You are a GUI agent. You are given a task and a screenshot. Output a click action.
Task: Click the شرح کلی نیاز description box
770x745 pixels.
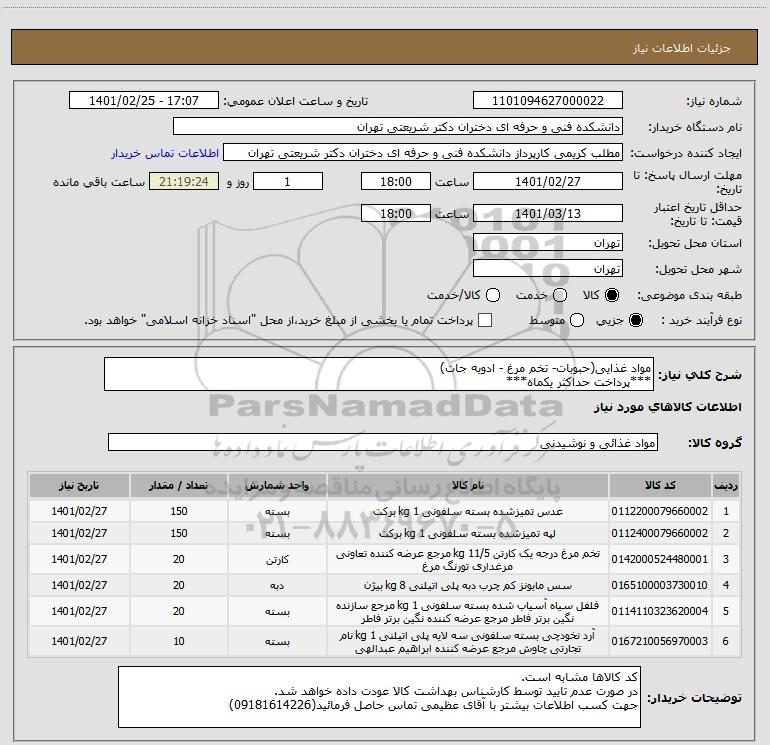tap(379, 375)
